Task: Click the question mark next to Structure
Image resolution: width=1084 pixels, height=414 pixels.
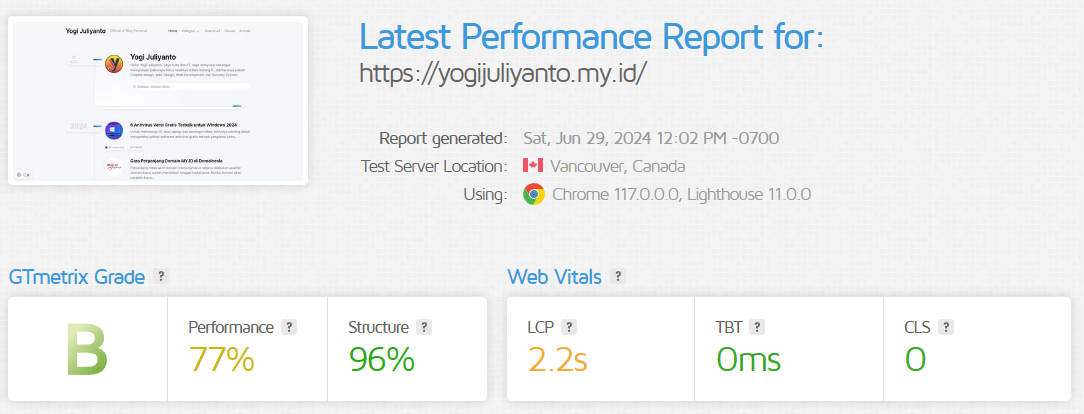Action: click(424, 328)
